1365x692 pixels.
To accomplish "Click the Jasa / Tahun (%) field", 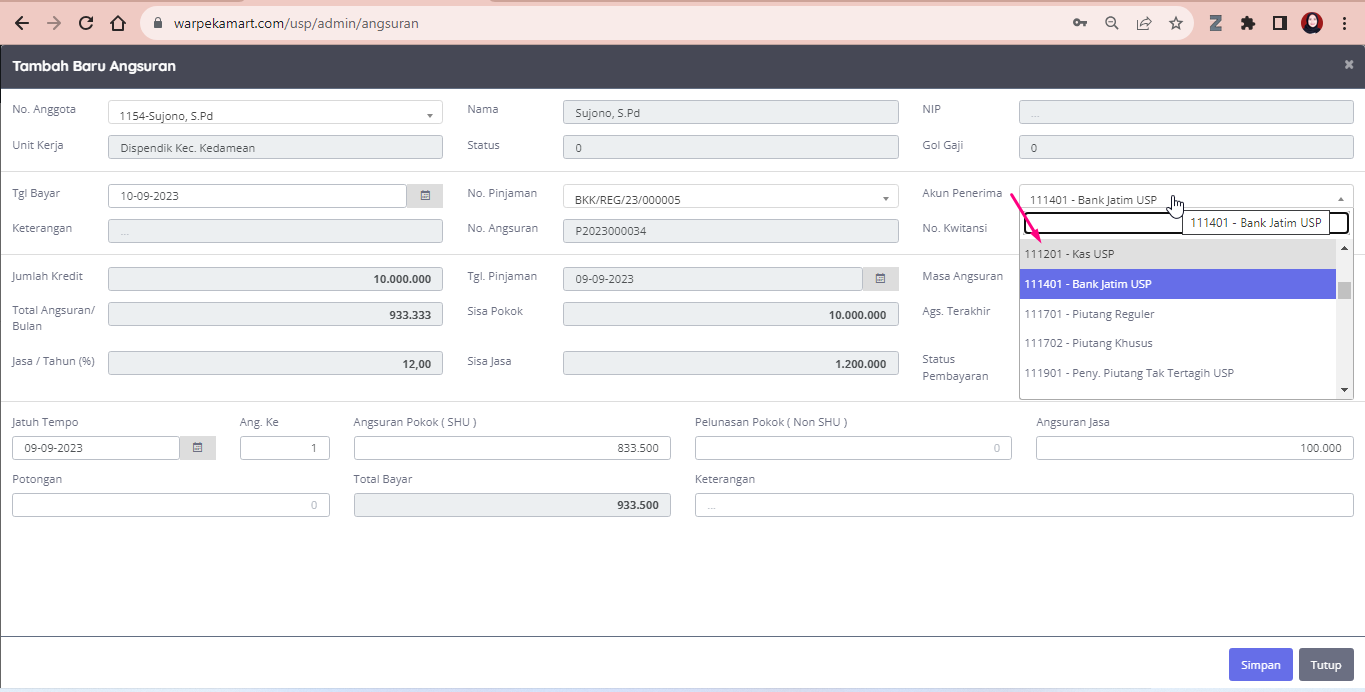I will (x=275, y=363).
